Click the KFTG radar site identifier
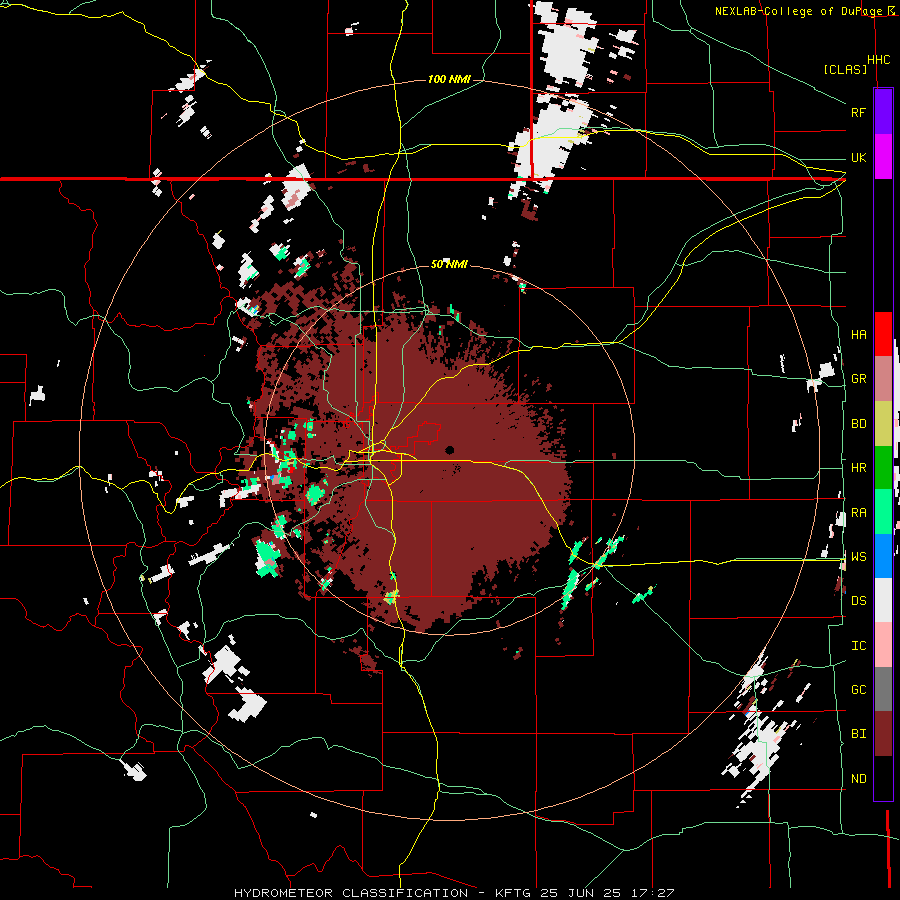Viewport: 900px width, 900px height. (510, 893)
